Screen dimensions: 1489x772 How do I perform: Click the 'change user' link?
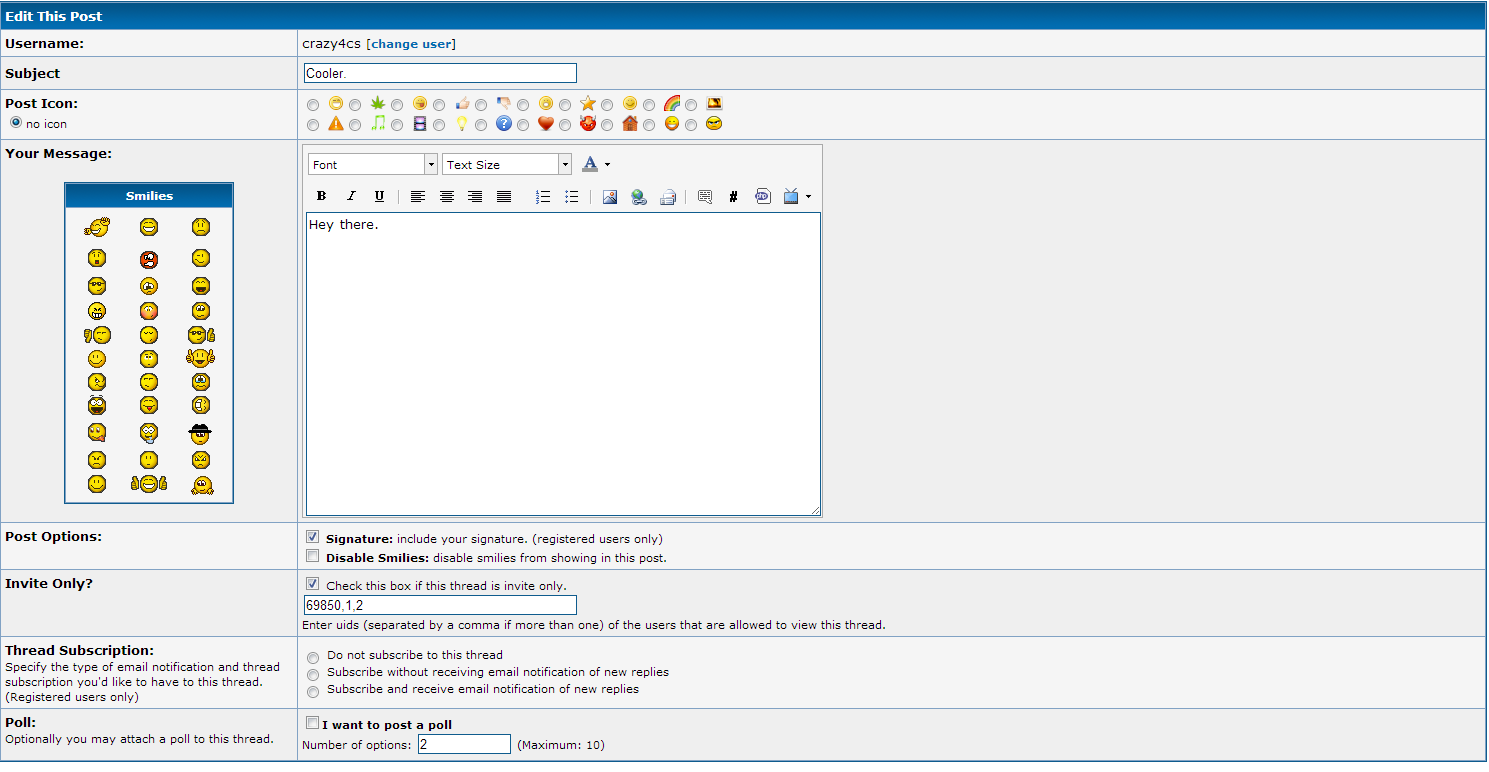click(x=411, y=44)
